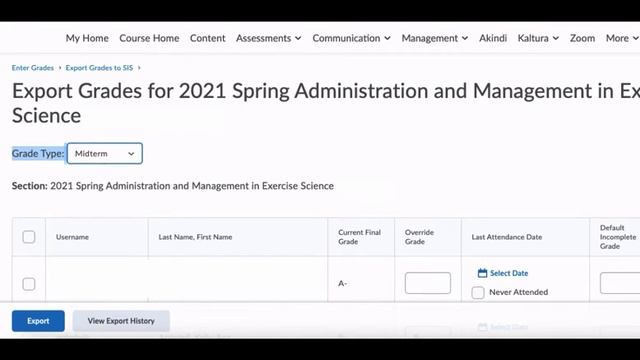The image size is (640, 360).
Task: Click the calendar icon beside Select Date
Action: (482, 273)
